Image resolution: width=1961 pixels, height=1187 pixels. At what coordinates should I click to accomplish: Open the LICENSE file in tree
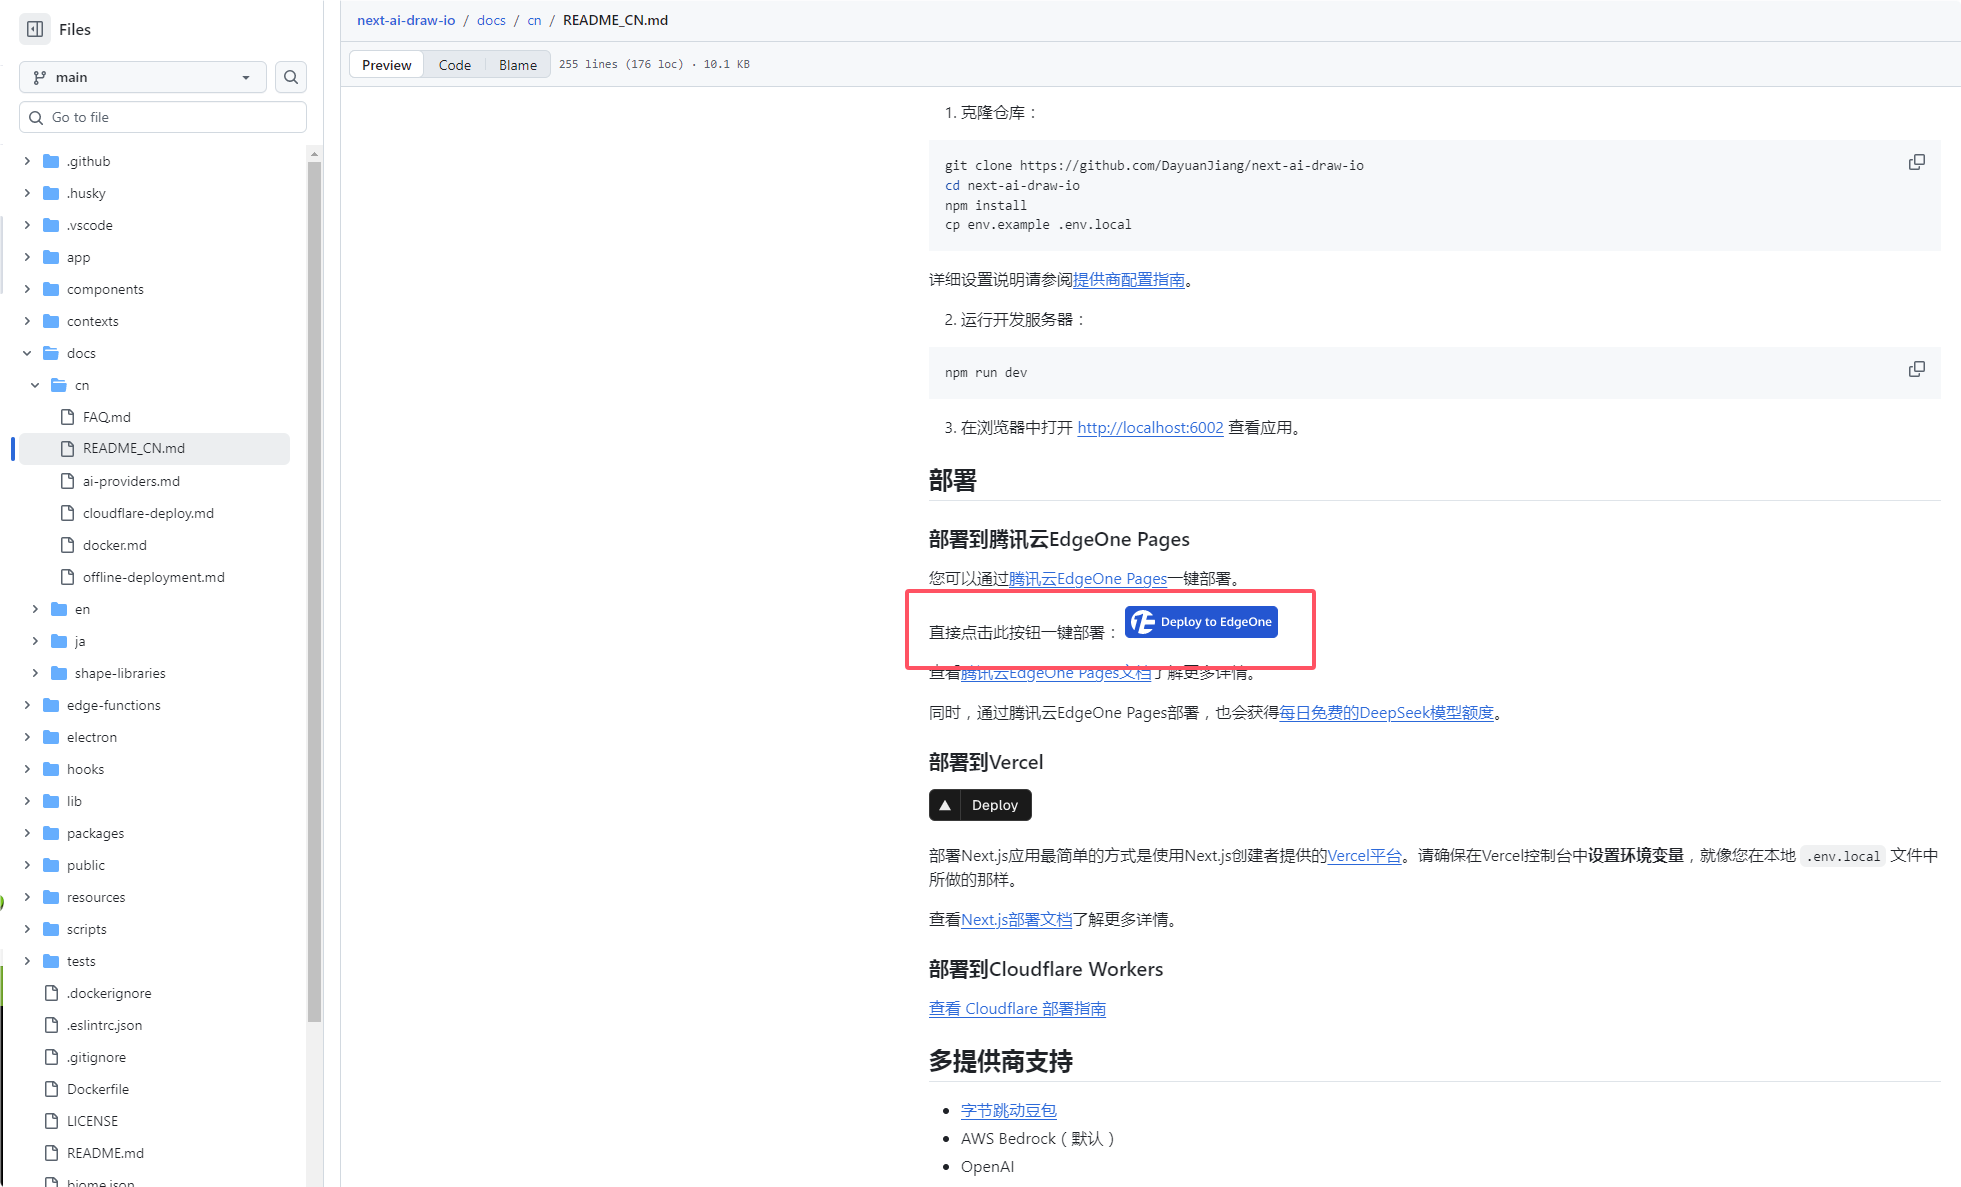click(x=92, y=1121)
